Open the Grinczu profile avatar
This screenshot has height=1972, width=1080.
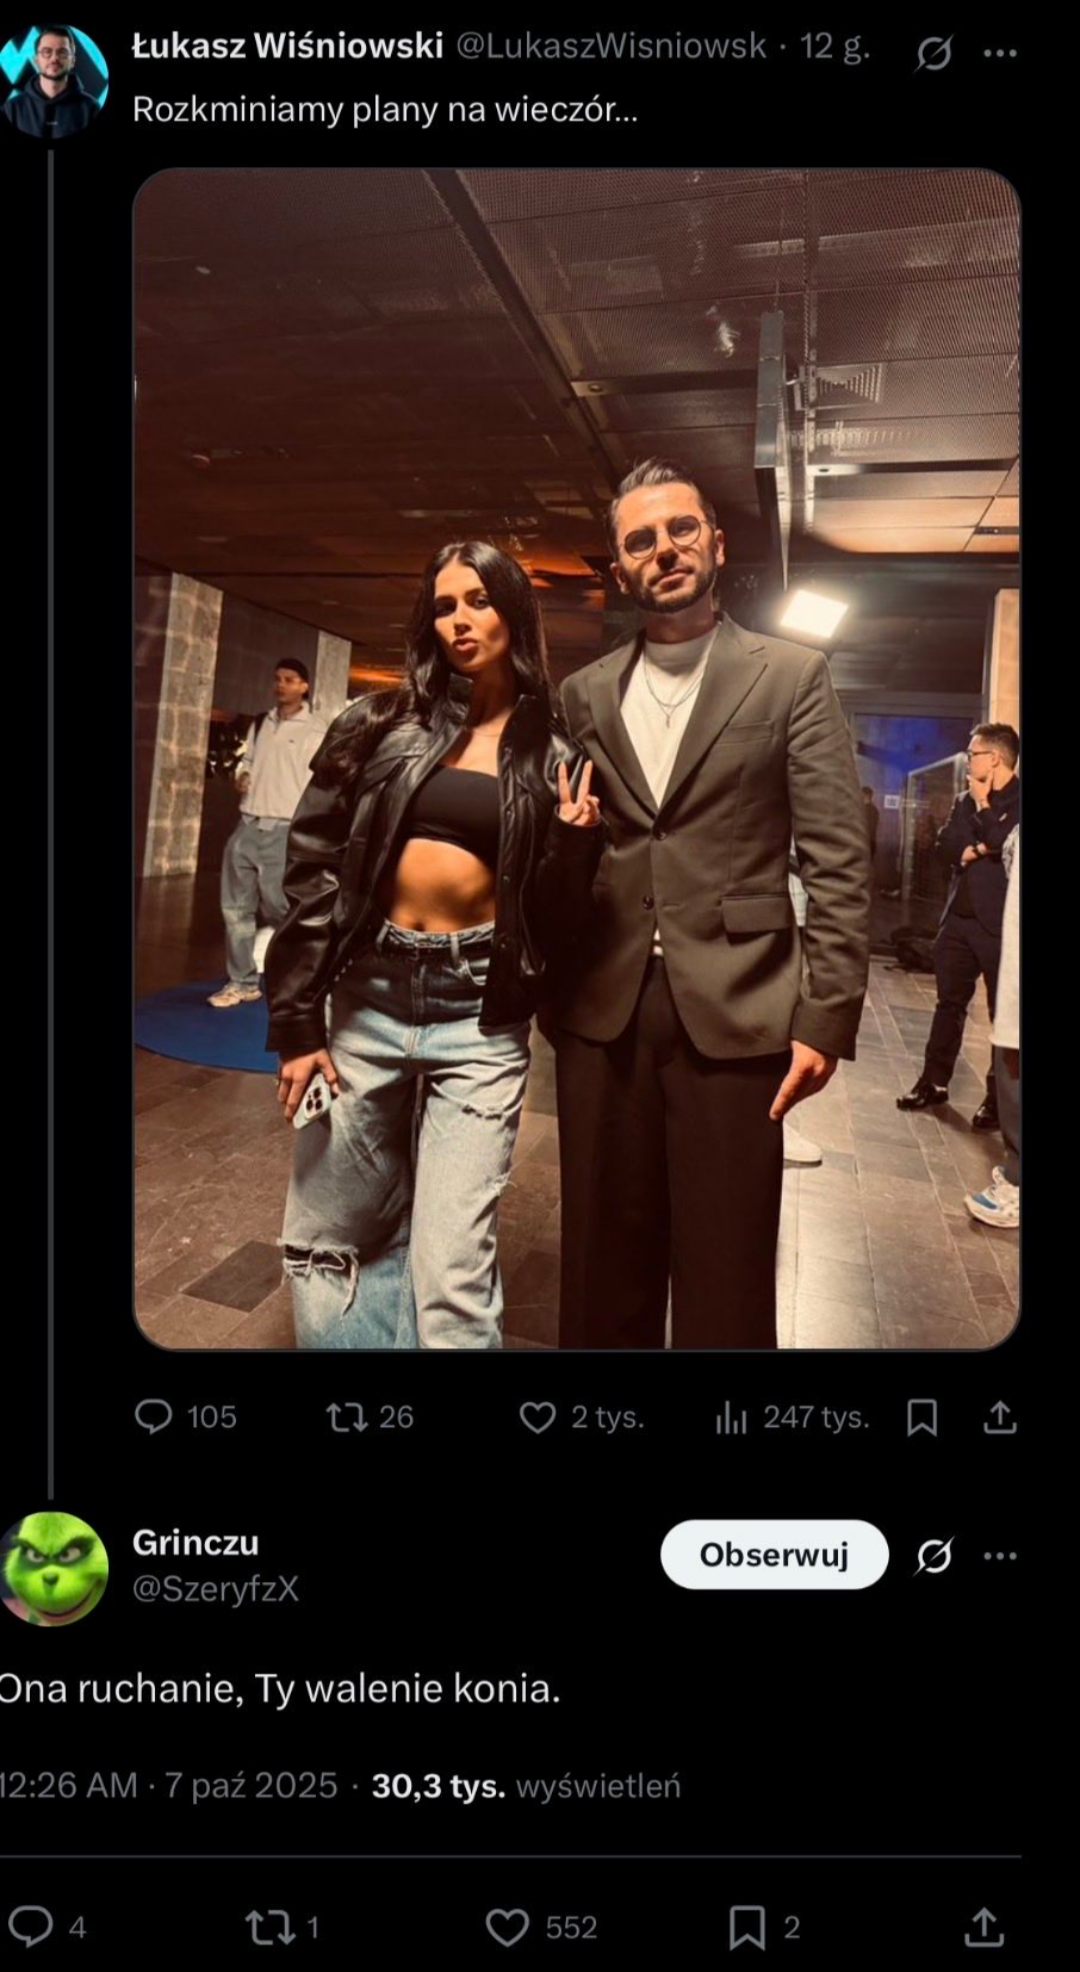[x=54, y=1566]
